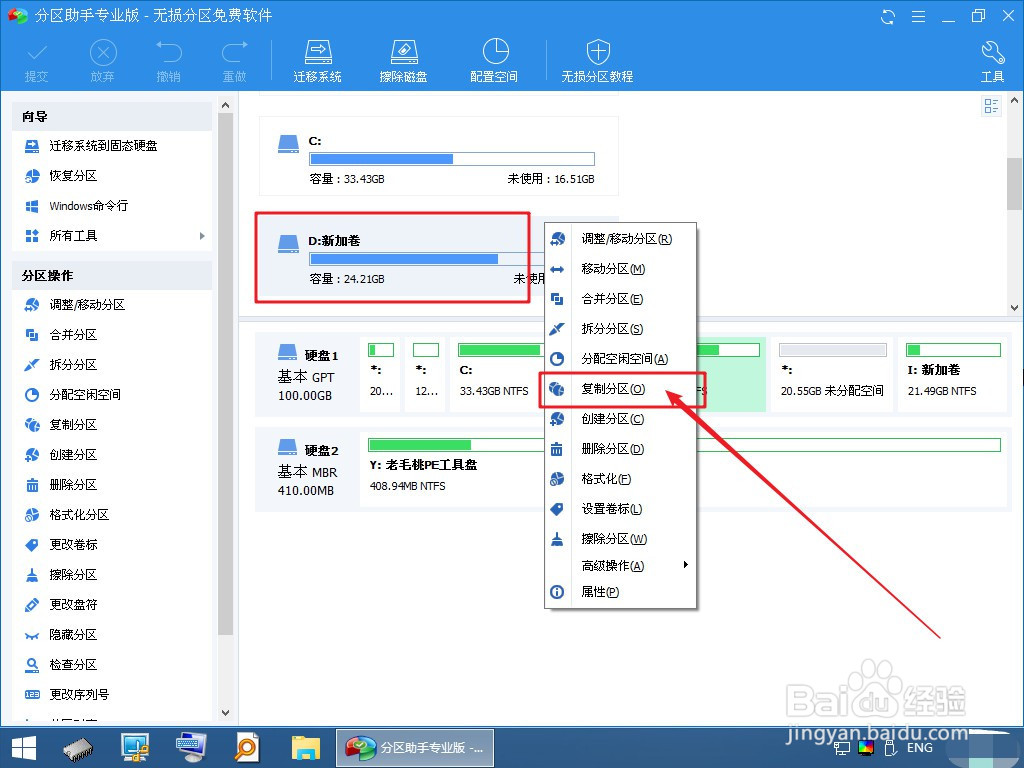This screenshot has width=1024, height=768.
Task: Click the 提交 checkmark button
Action: point(37,61)
